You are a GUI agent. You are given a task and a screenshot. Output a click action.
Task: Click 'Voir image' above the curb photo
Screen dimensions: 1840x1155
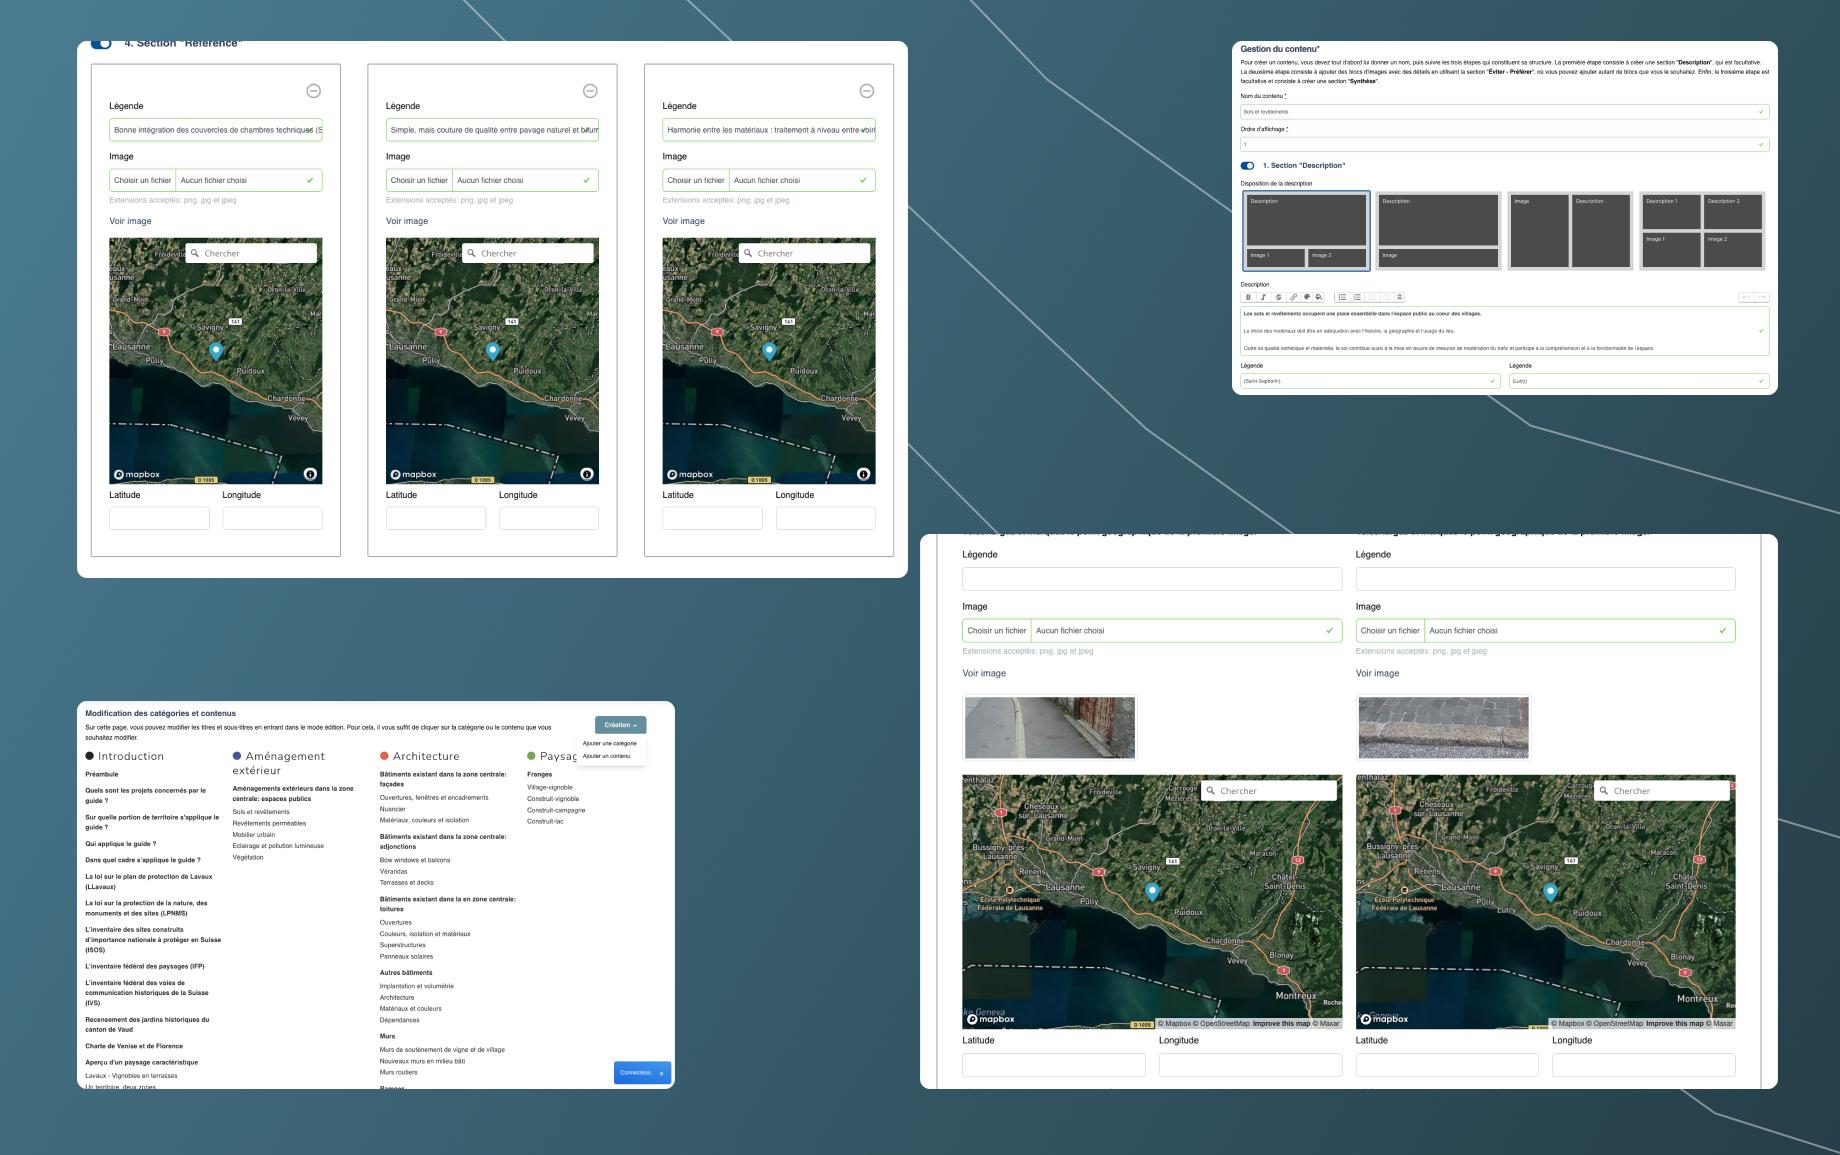[984, 673]
